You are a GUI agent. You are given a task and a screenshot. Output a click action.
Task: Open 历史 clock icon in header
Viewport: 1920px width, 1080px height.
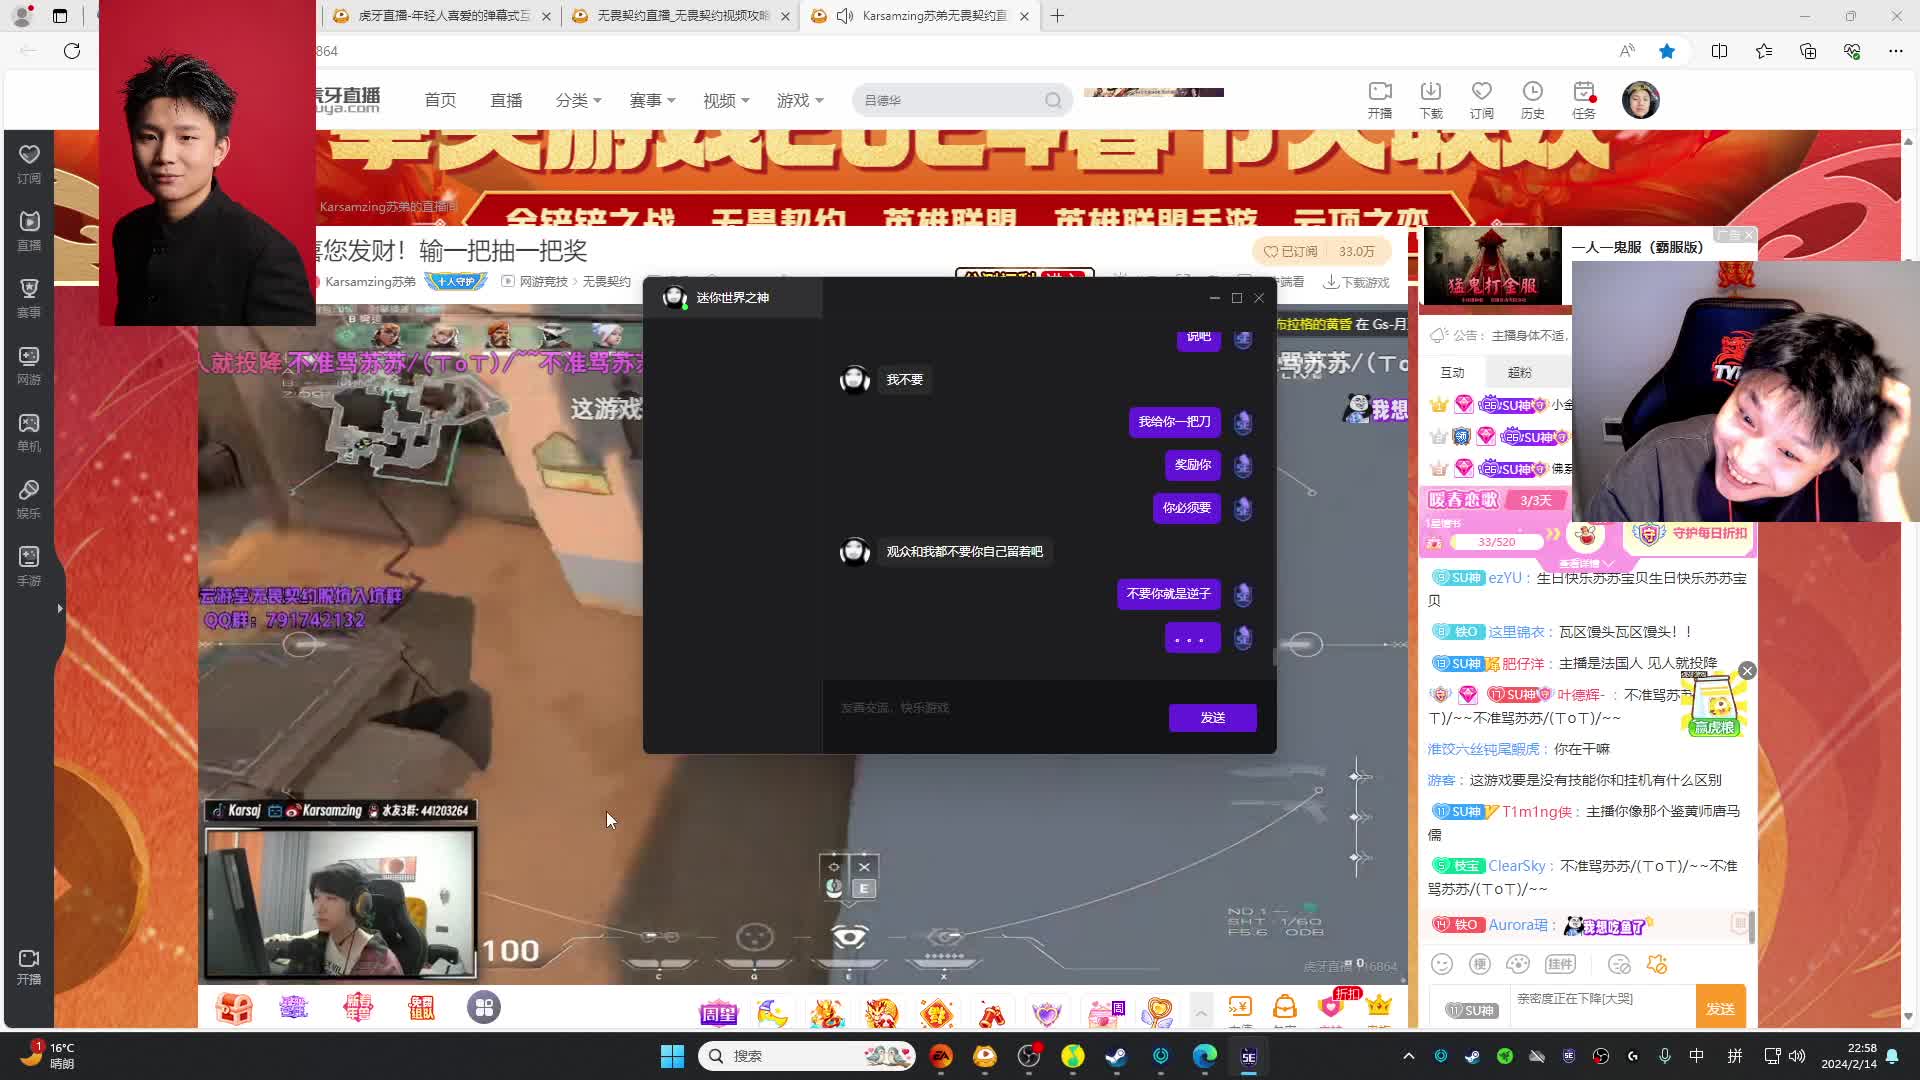(1533, 99)
